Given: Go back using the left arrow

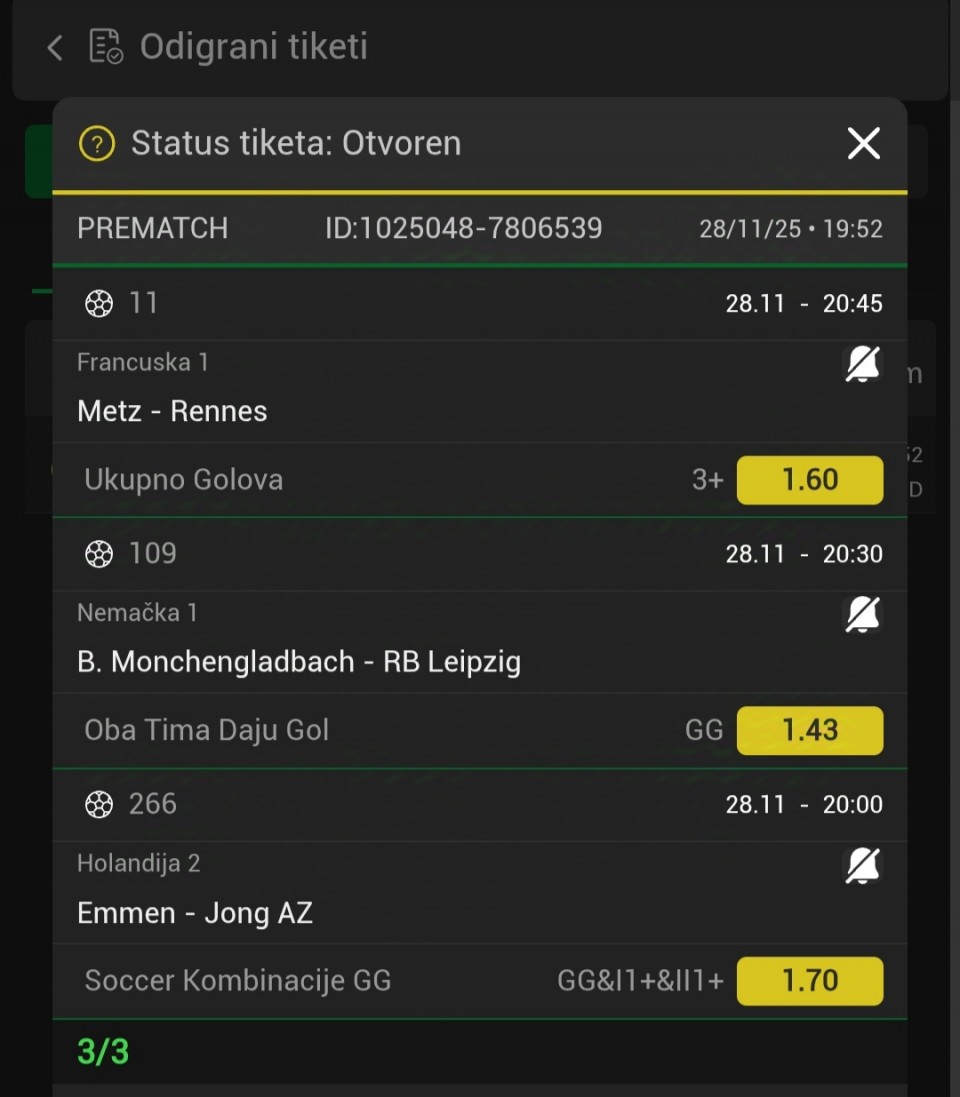Looking at the screenshot, I should pos(55,47).
